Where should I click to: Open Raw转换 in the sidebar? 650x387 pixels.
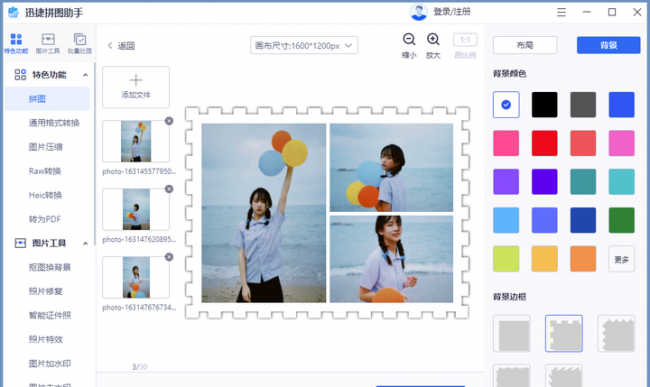pyautogui.click(x=45, y=171)
